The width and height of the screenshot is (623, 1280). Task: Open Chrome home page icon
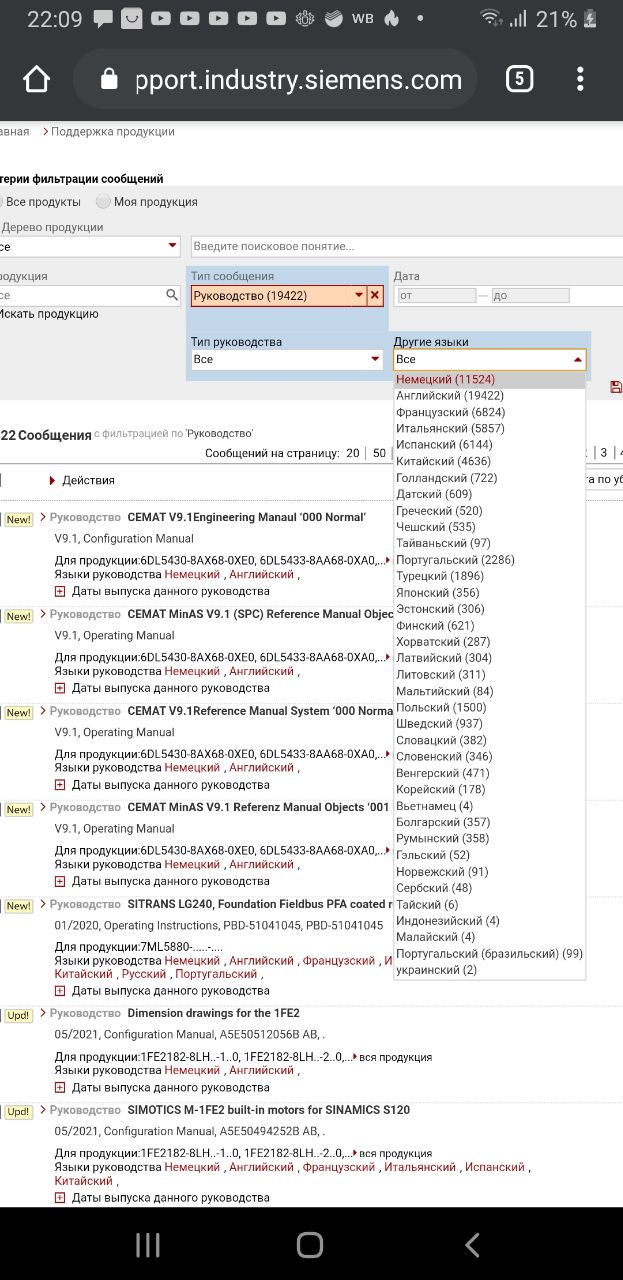[x=37, y=80]
